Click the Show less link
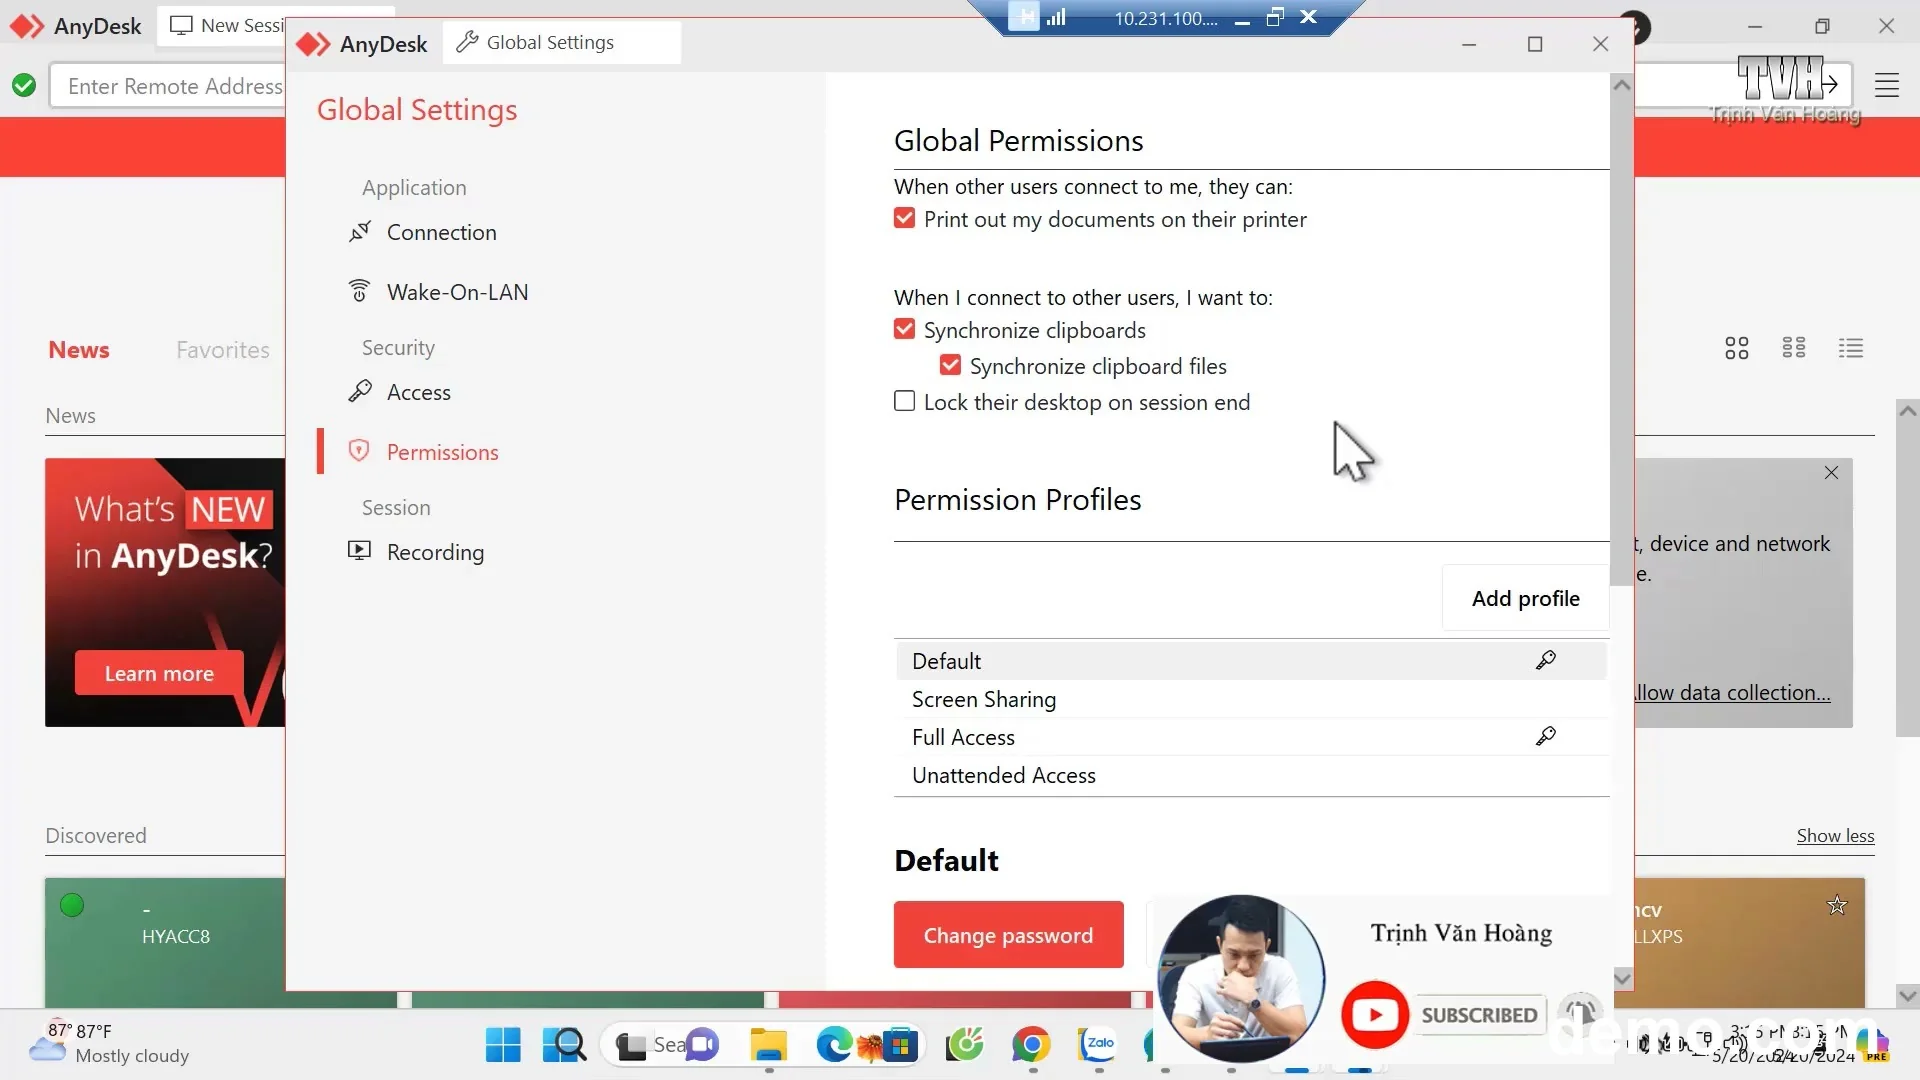 click(x=1835, y=836)
